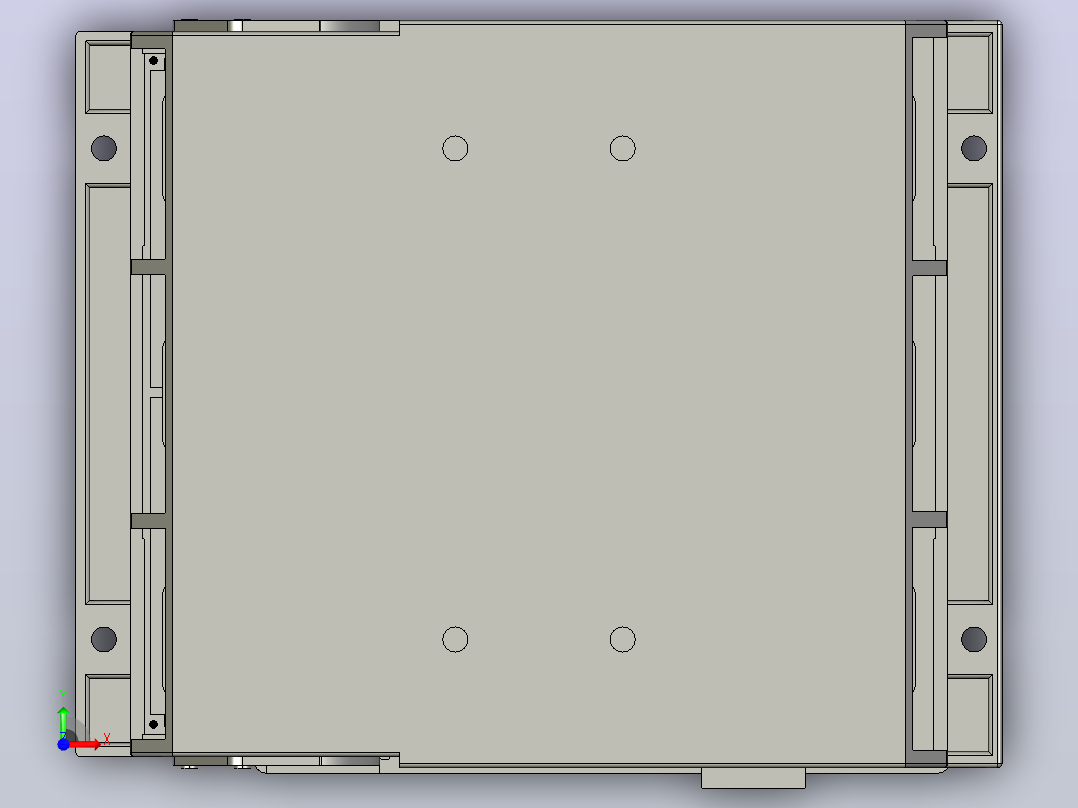
Task: Select the hinge bracket along the top-left edge
Action: 287,27
